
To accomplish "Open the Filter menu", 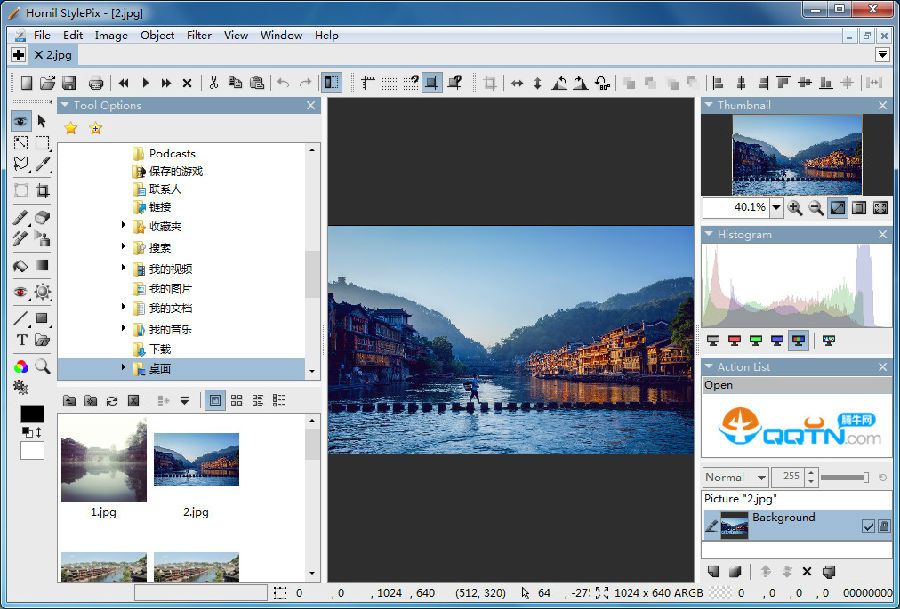I will pyautogui.click(x=199, y=35).
